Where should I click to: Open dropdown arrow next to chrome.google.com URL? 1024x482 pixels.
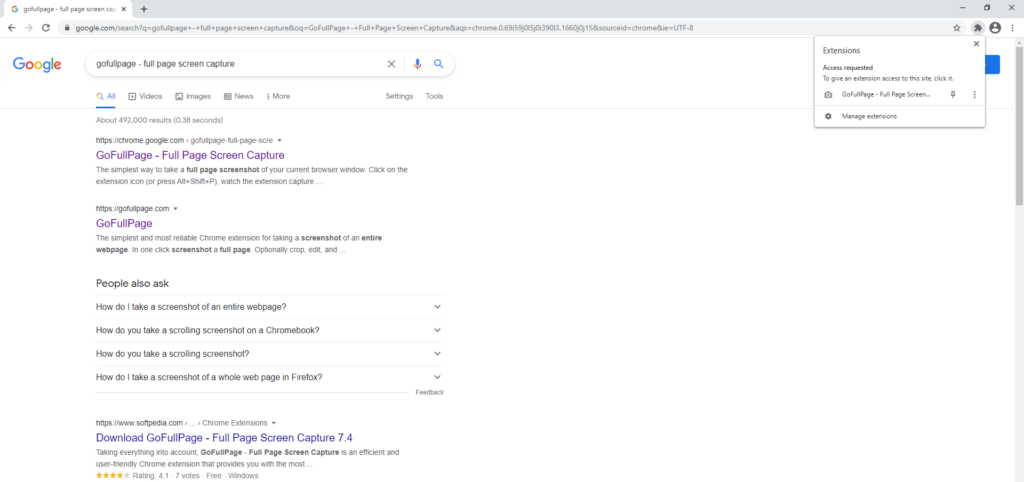280,140
